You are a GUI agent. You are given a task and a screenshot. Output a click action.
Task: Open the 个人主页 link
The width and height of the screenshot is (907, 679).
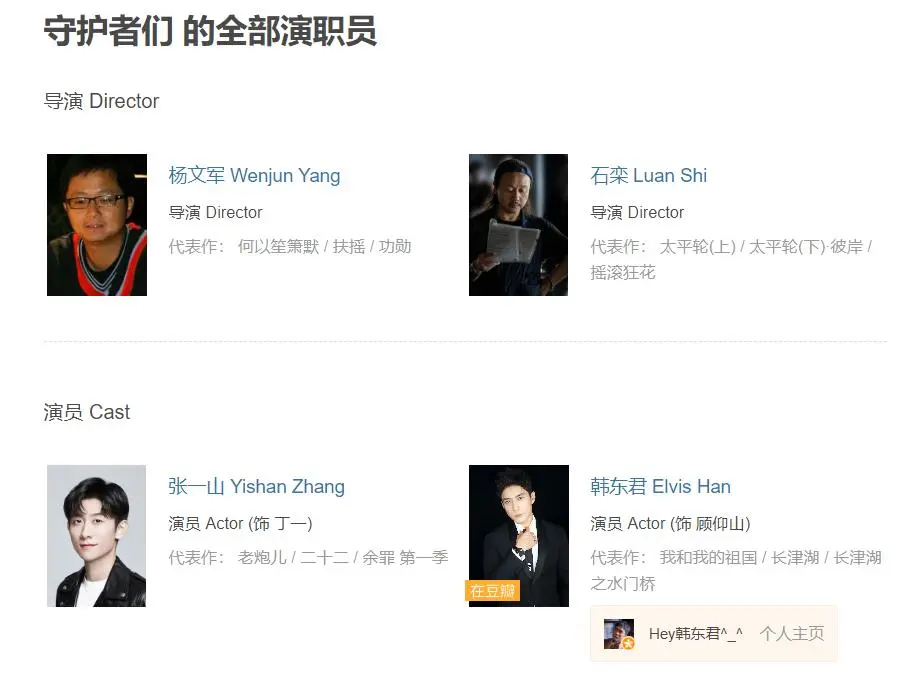point(791,634)
